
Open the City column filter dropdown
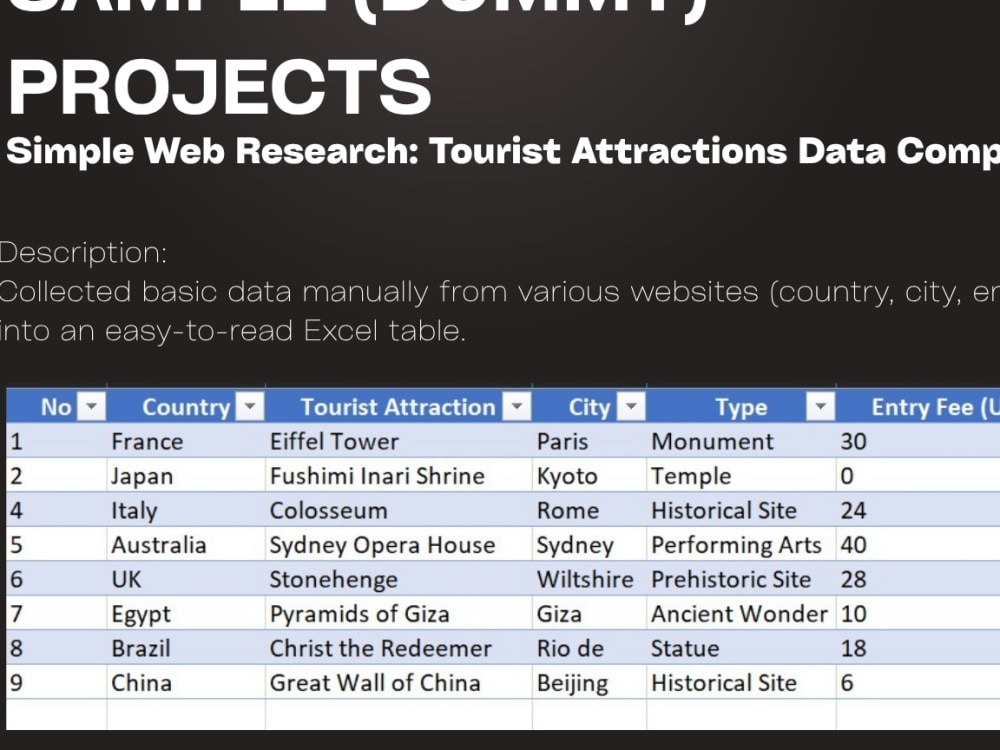tap(631, 406)
